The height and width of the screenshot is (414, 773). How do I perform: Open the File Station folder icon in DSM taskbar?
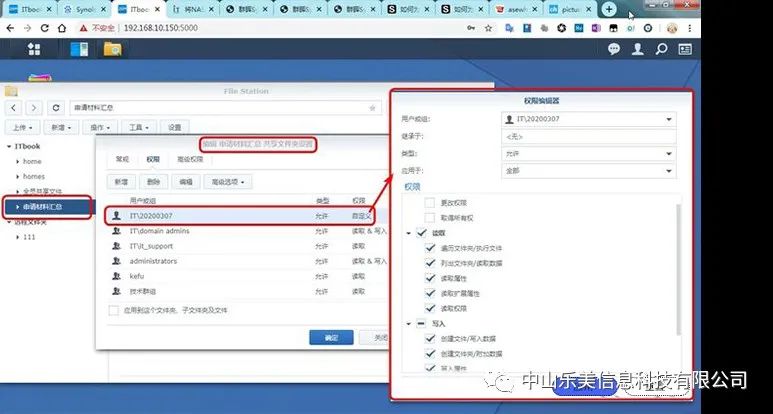112,49
